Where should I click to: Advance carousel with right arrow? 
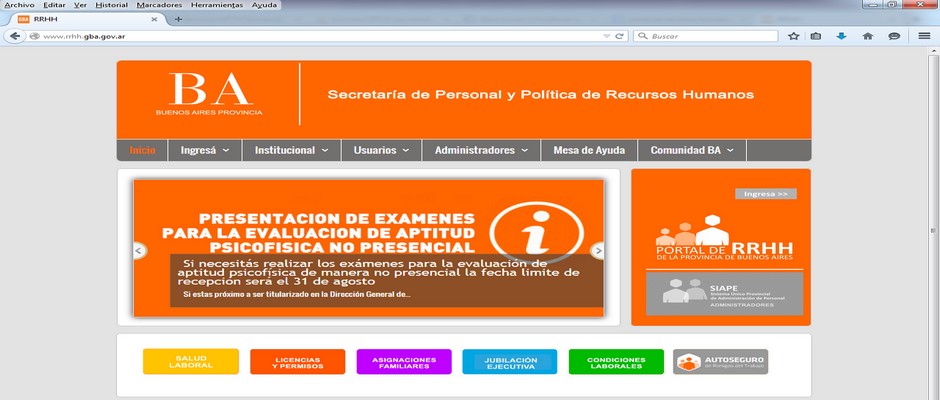(x=598, y=251)
